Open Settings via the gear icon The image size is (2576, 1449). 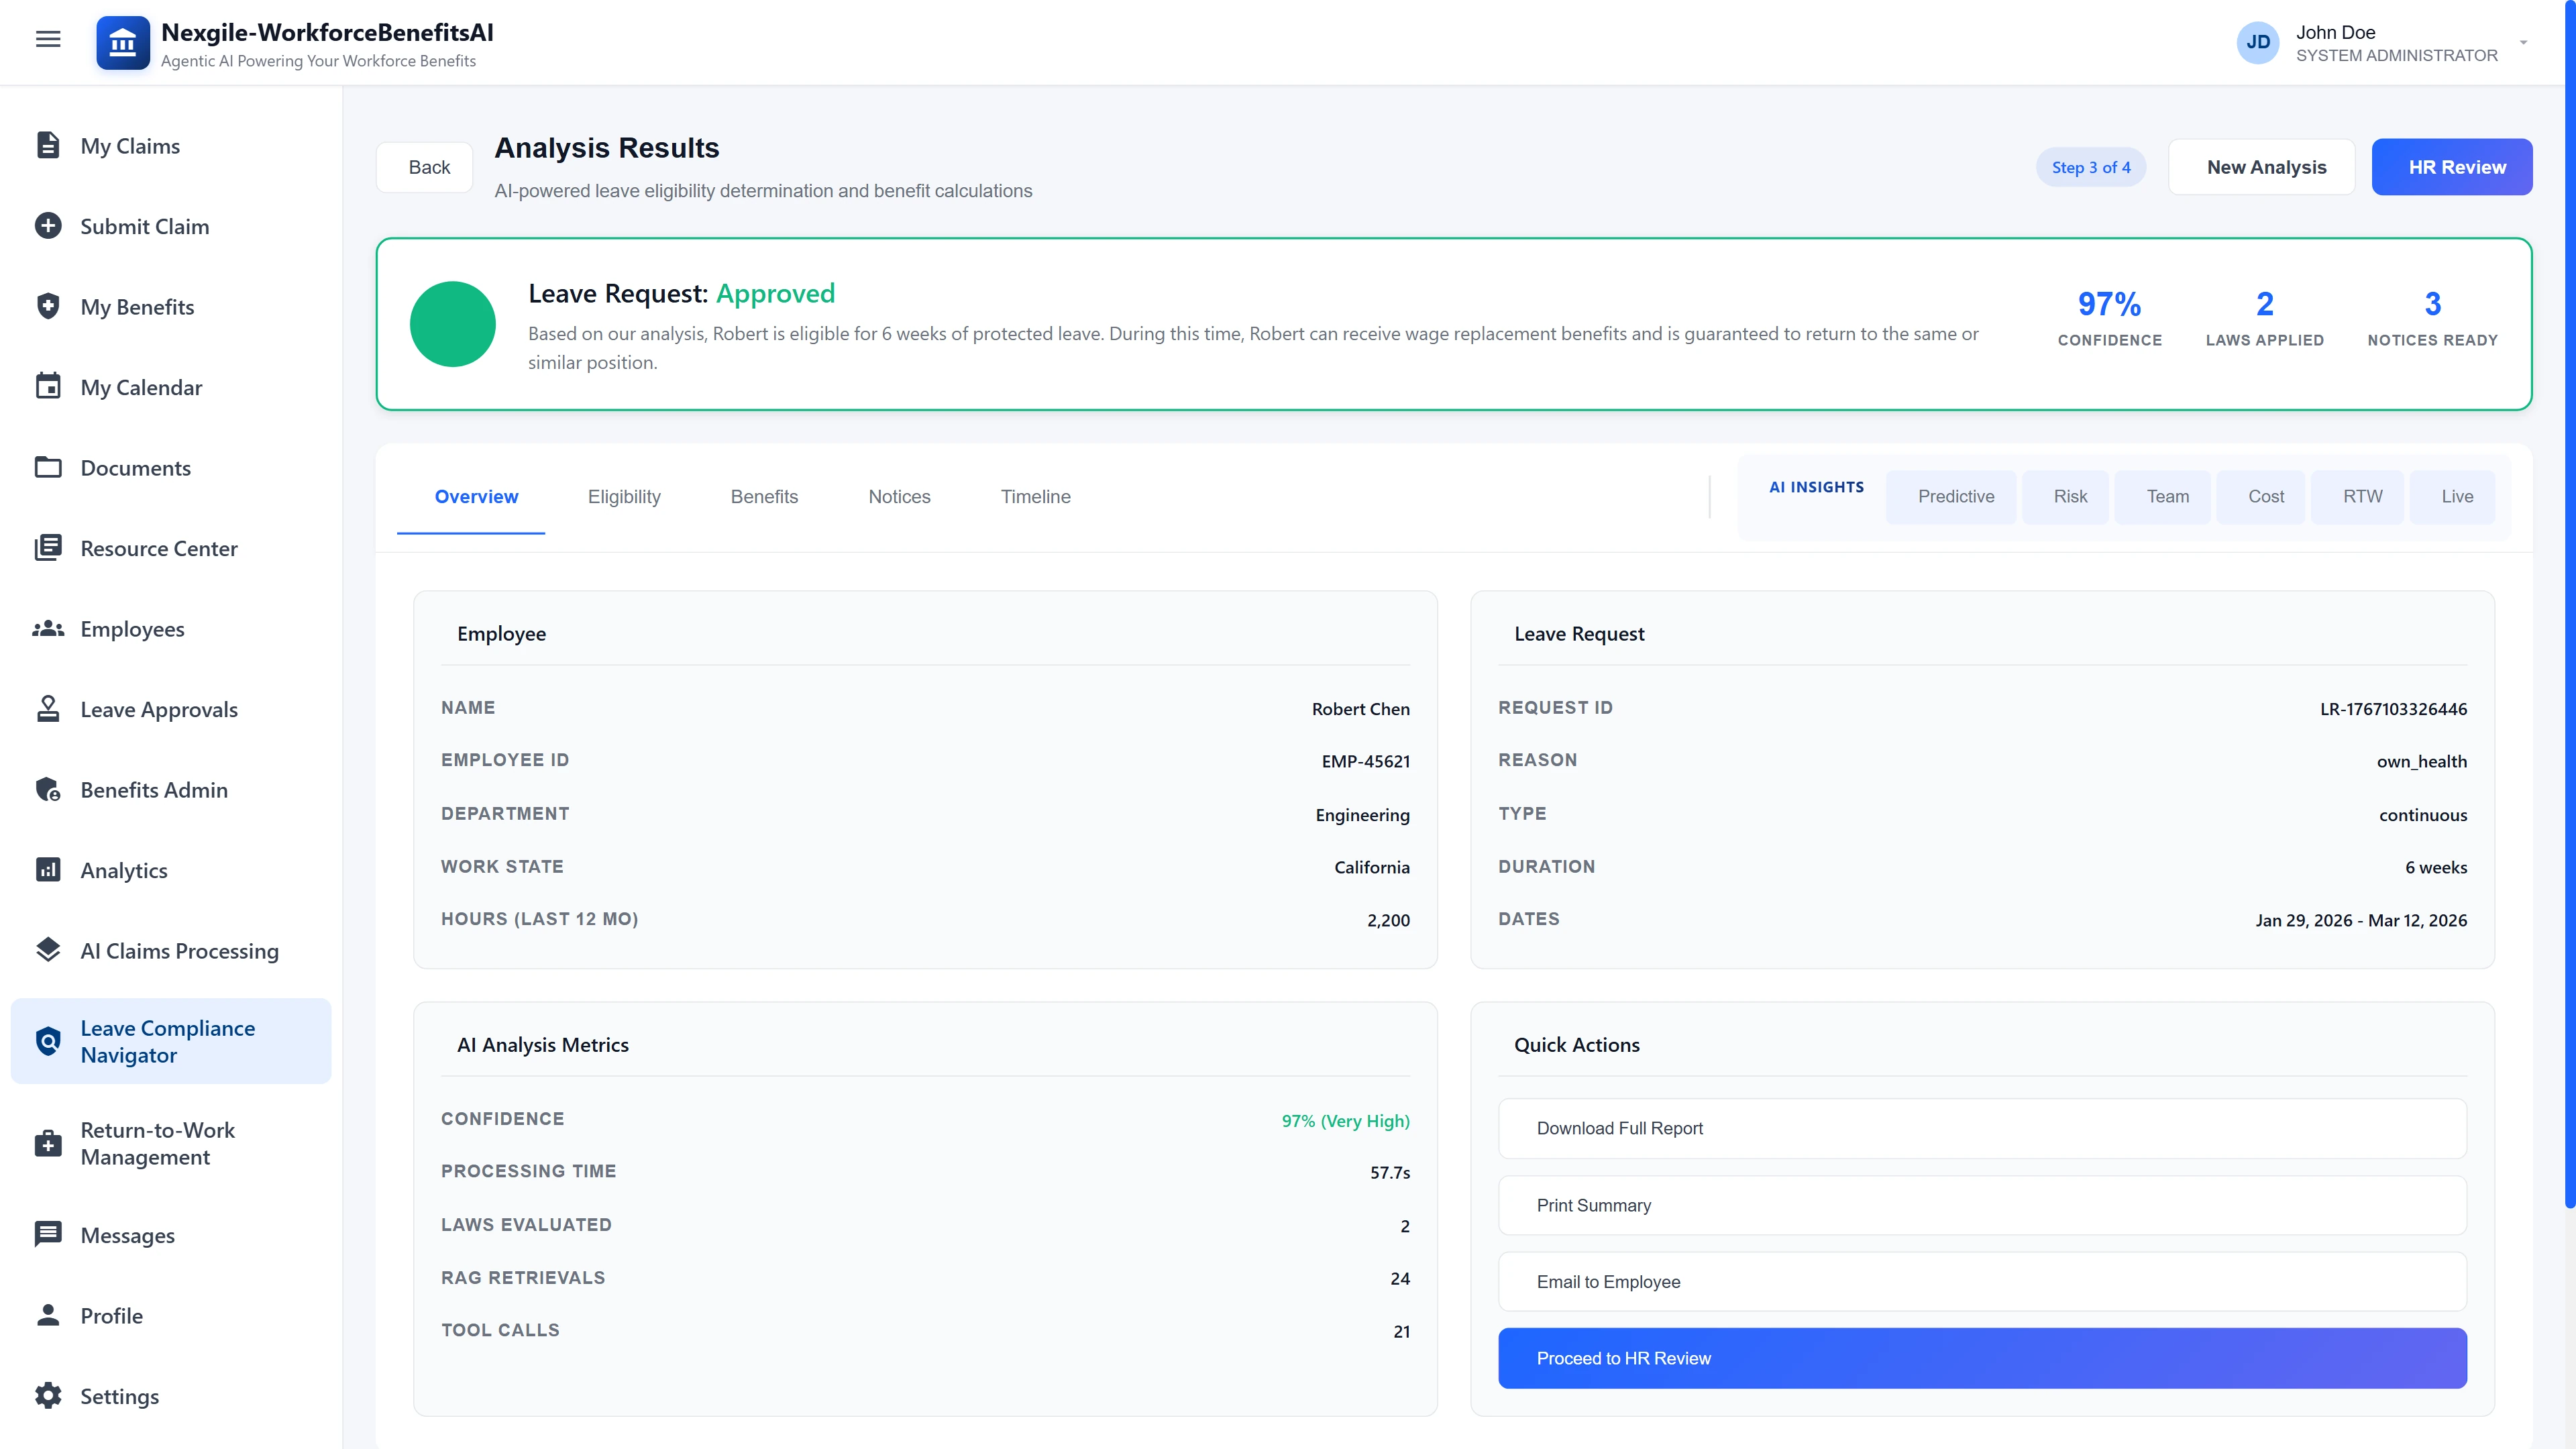click(49, 1396)
